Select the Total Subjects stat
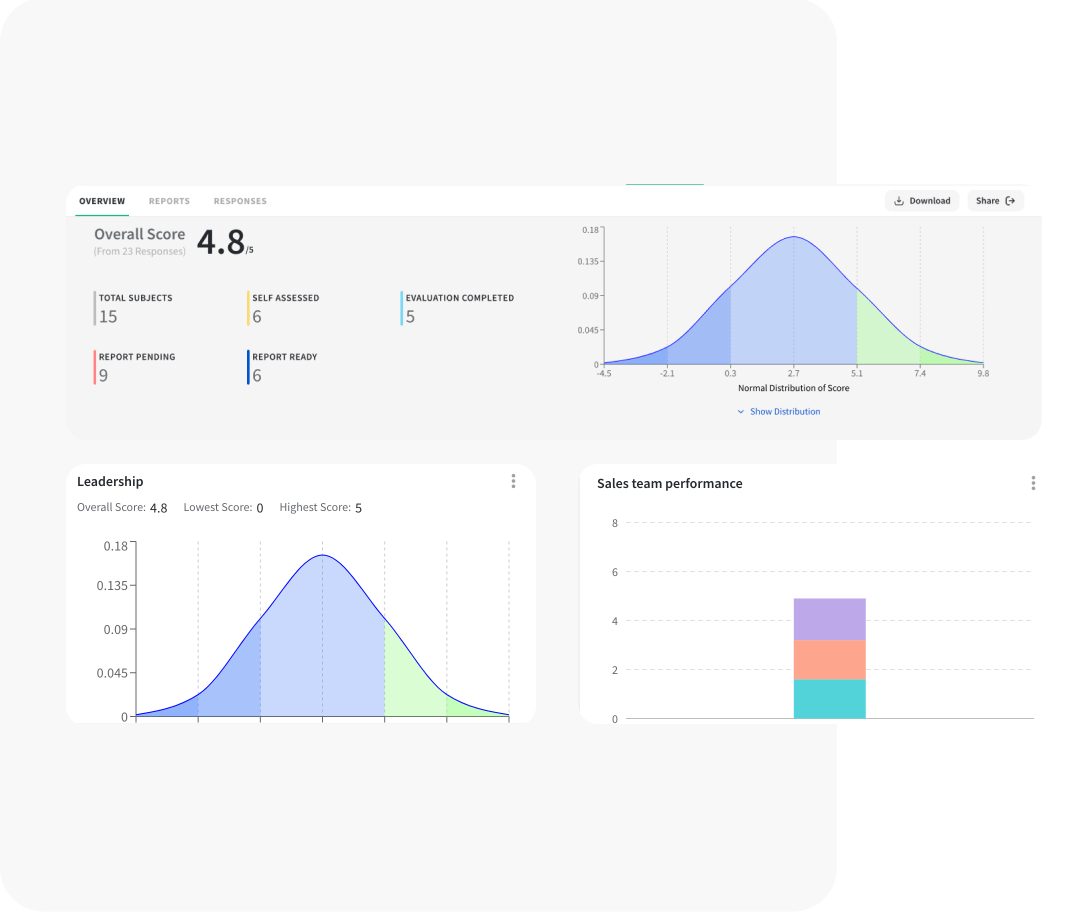 click(135, 298)
